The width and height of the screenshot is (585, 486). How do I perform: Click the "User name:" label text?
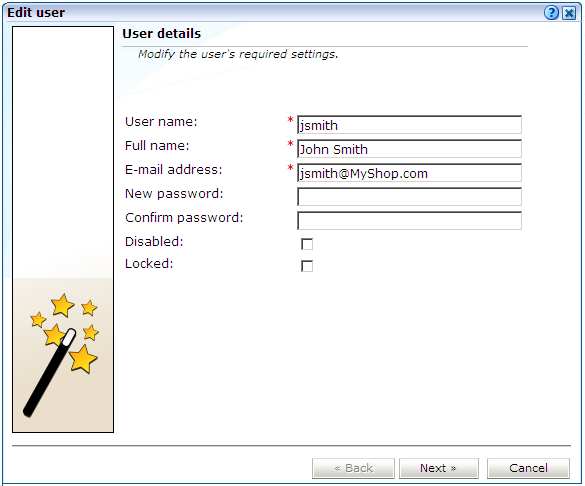(x=161, y=122)
